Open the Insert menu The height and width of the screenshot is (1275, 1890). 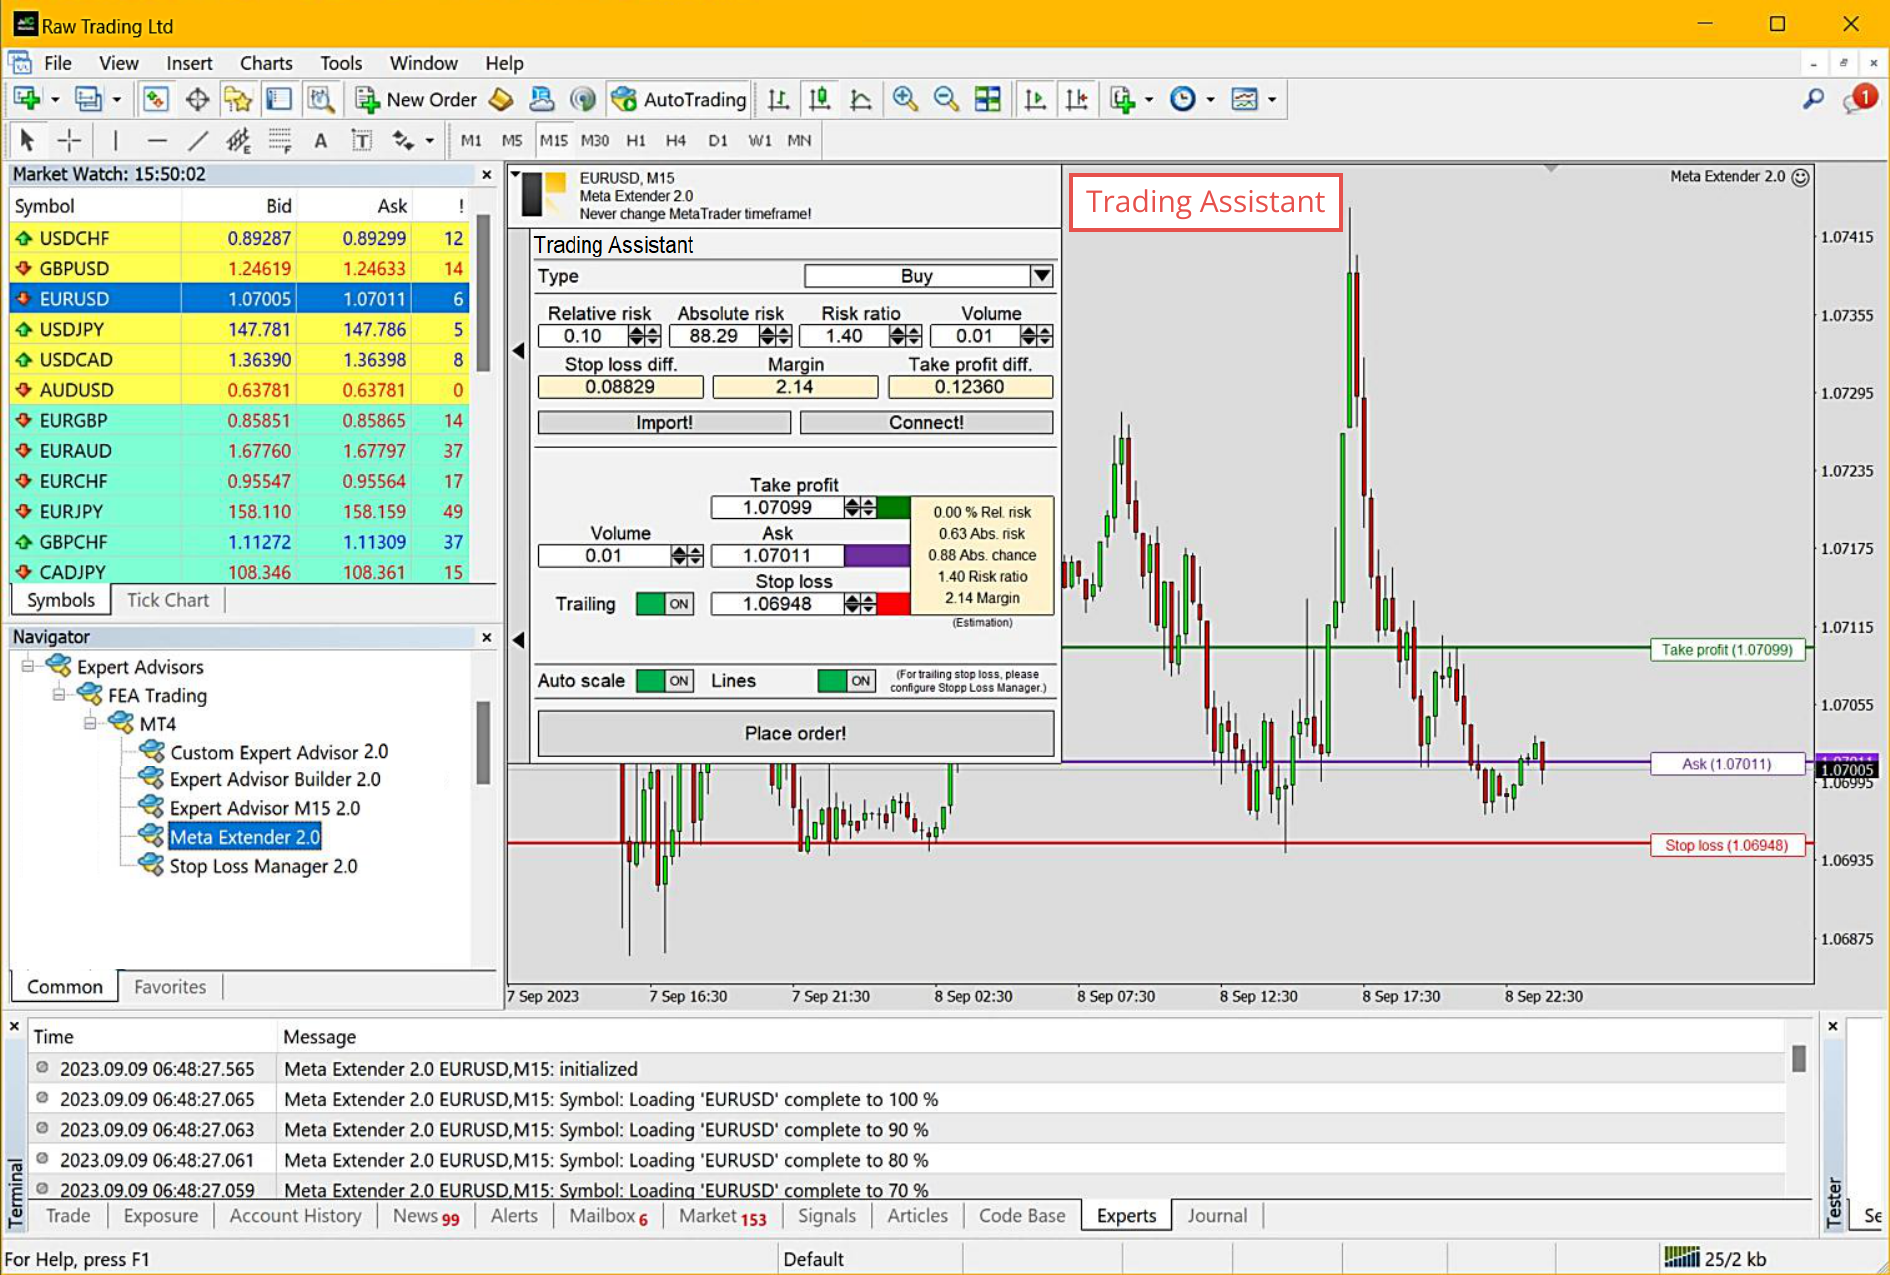[x=189, y=63]
